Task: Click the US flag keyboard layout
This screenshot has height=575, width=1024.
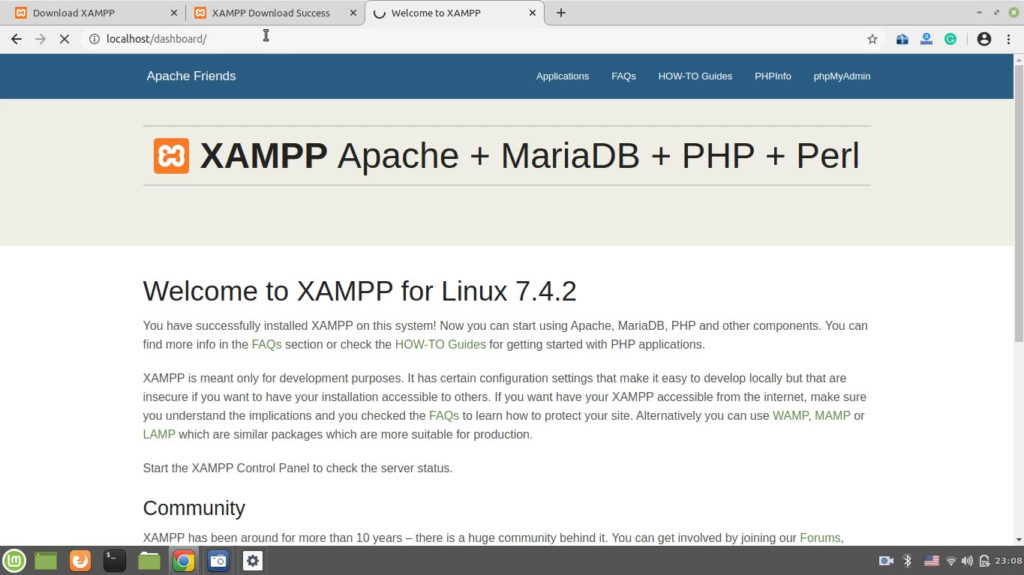Action: [x=931, y=561]
